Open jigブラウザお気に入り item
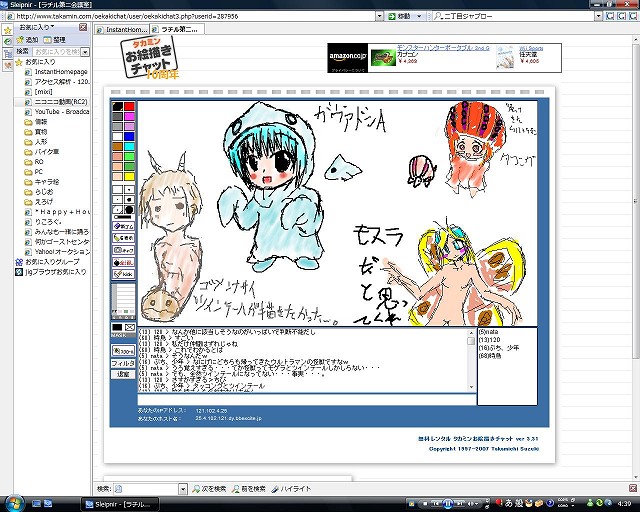The width and height of the screenshot is (640, 512). coord(51,272)
